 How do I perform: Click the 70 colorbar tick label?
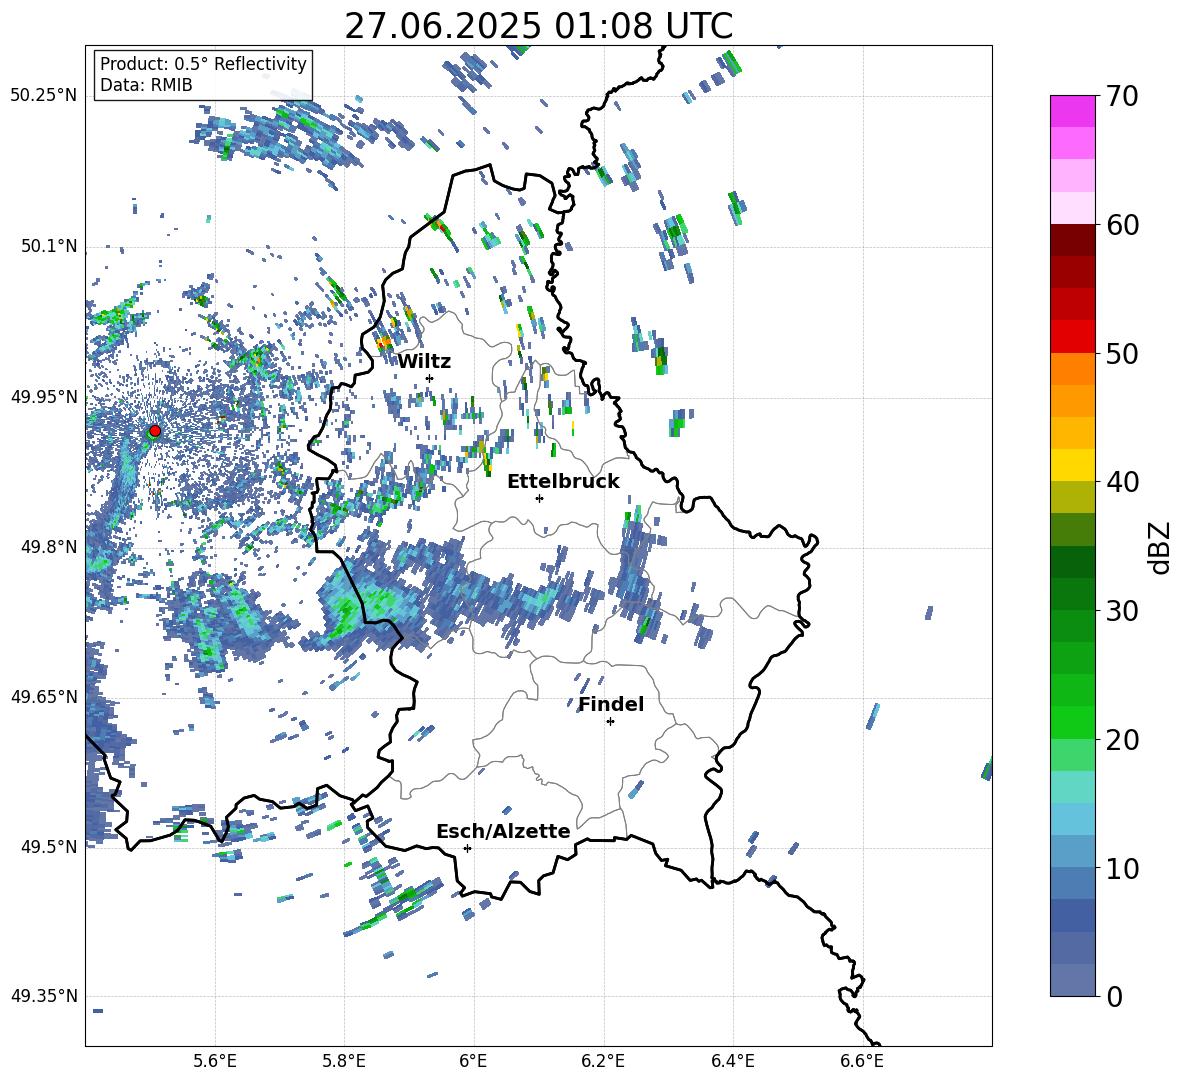pyautogui.click(x=1122, y=97)
